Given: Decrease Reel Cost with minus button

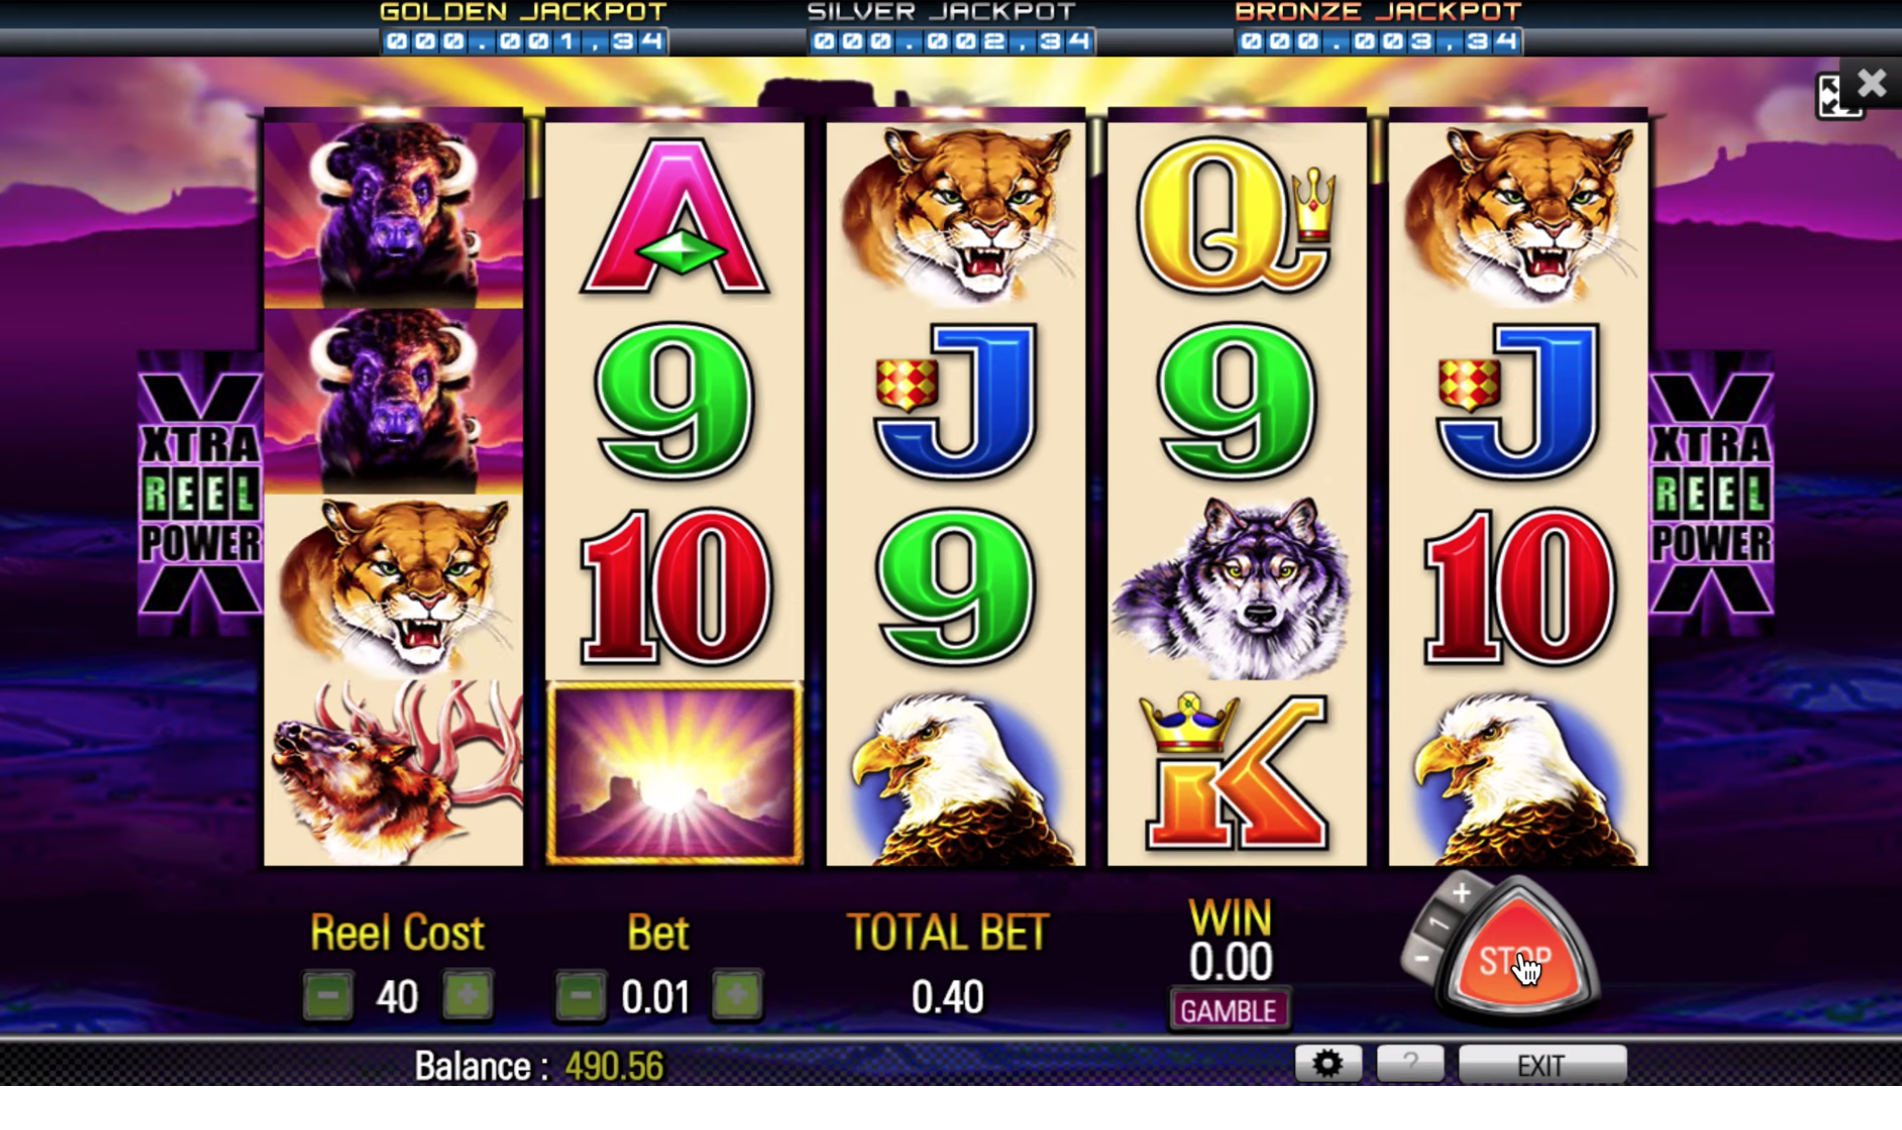Looking at the screenshot, I should click(328, 996).
